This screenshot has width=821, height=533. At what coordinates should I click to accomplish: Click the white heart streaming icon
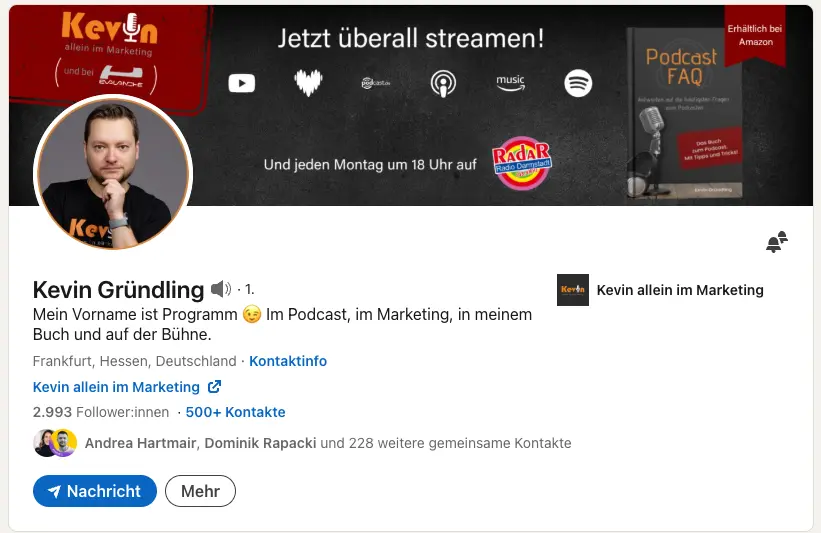point(308,83)
